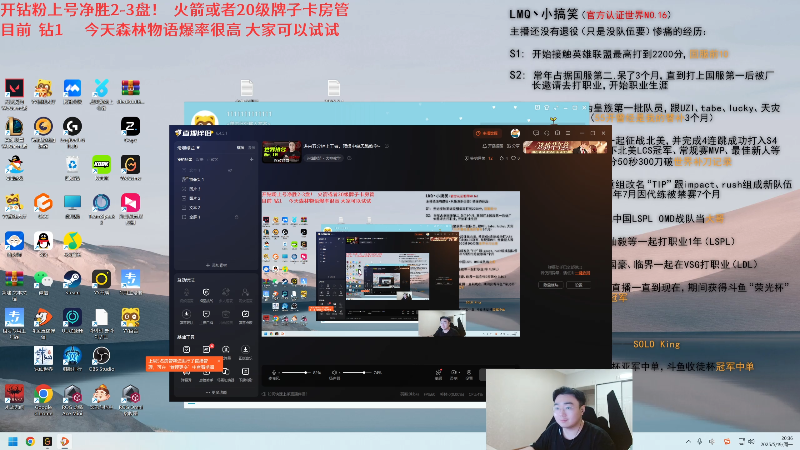Adjust the speaker volume slider
The image size is (800, 450).
(357, 373)
